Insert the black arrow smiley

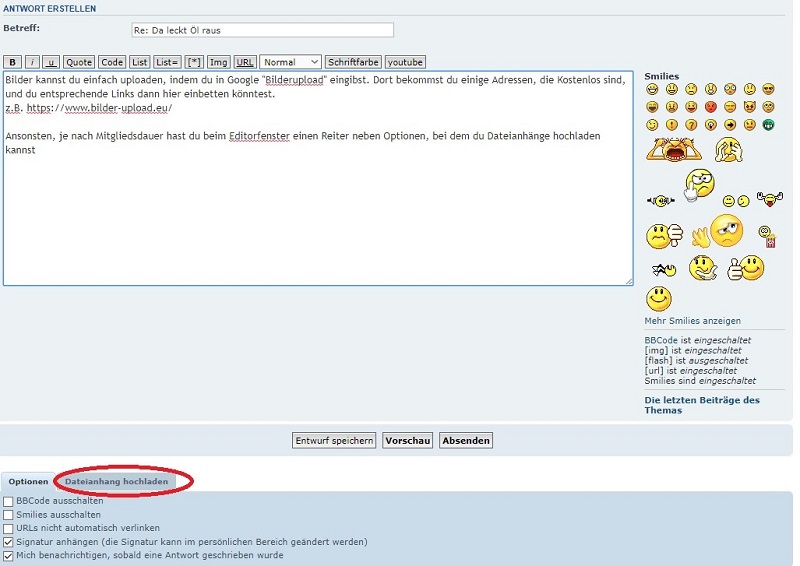click(729, 125)
